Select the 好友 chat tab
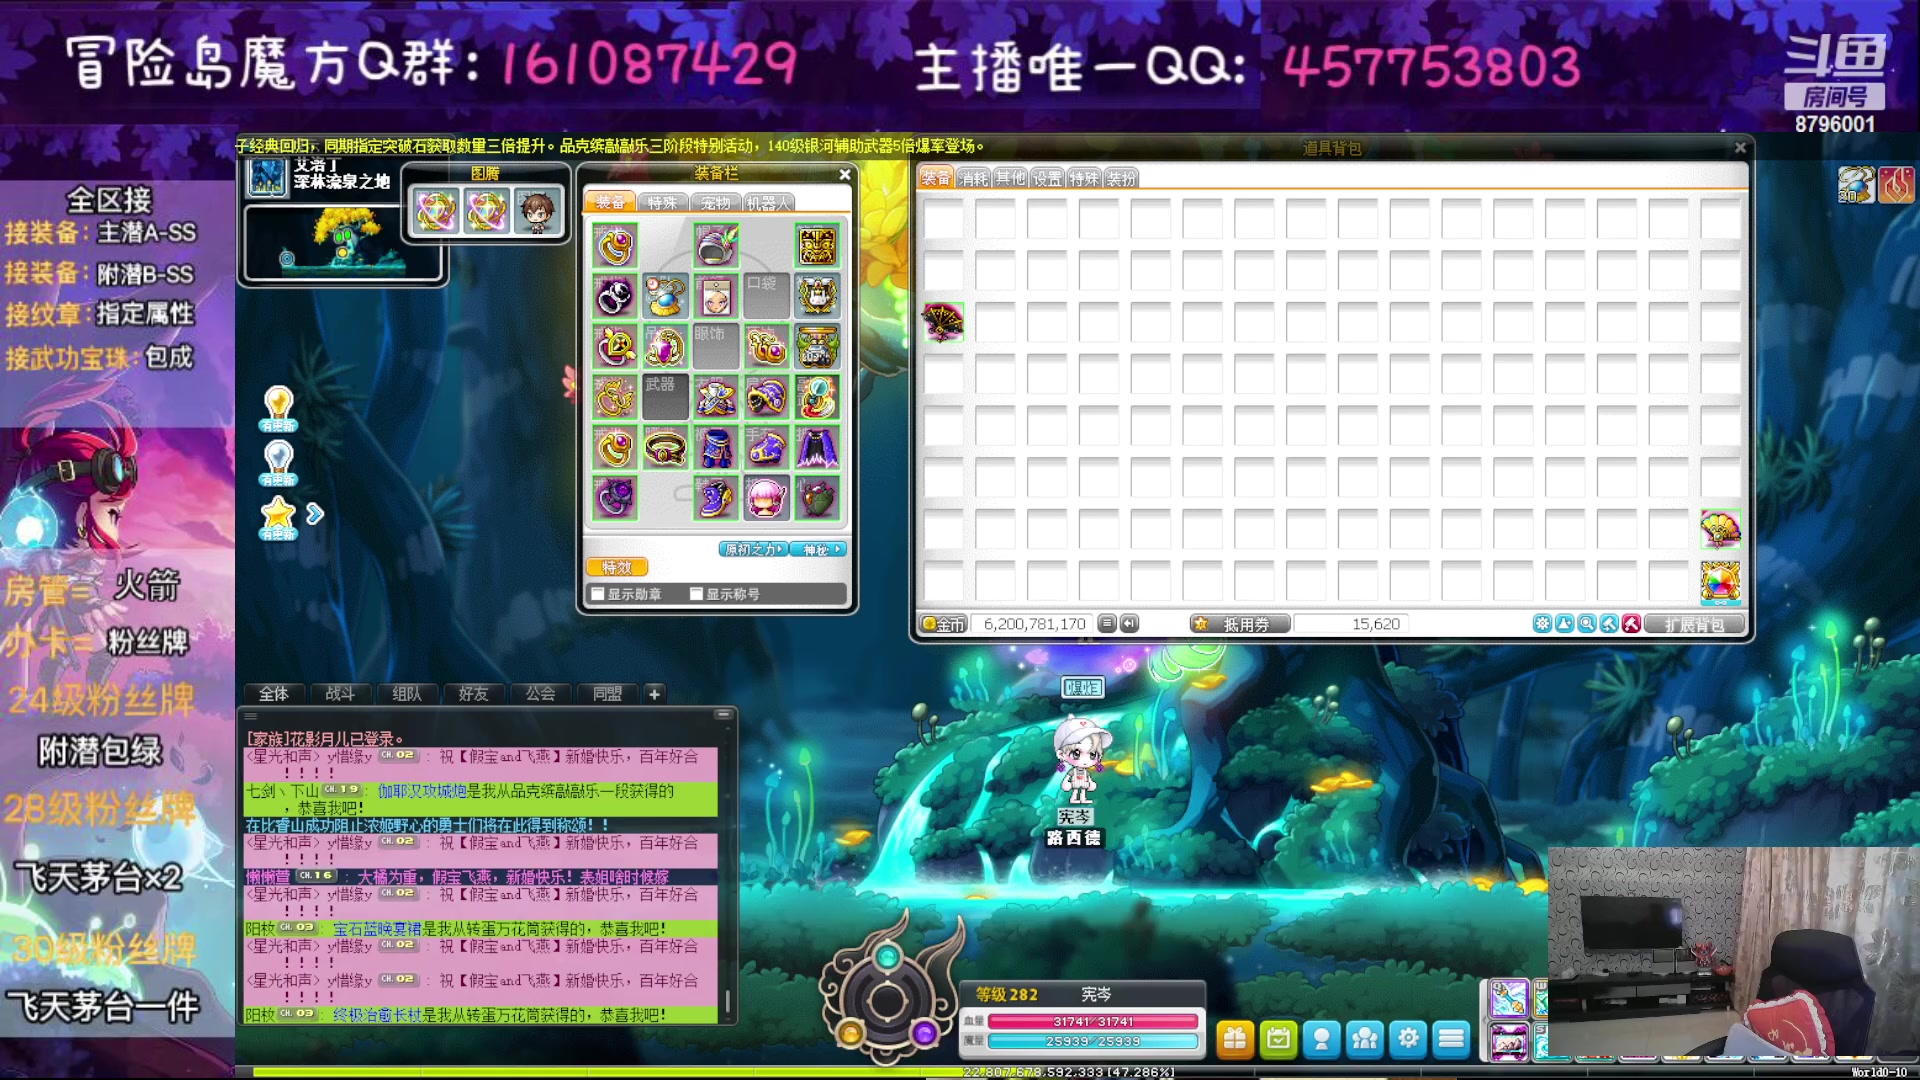 point(473,693)
